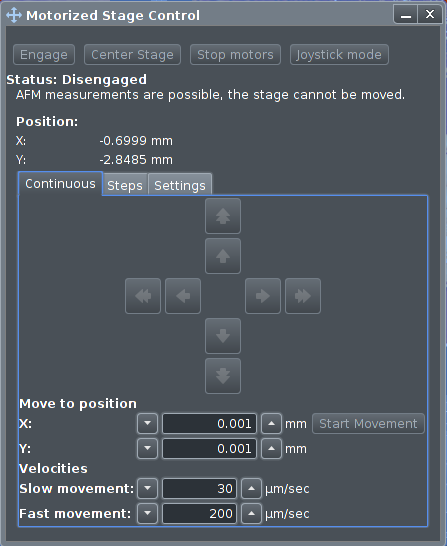This screenshot has width=447, height=546.
Task: Click the fast move right double-arrow icon
Action: click(303, 296)
